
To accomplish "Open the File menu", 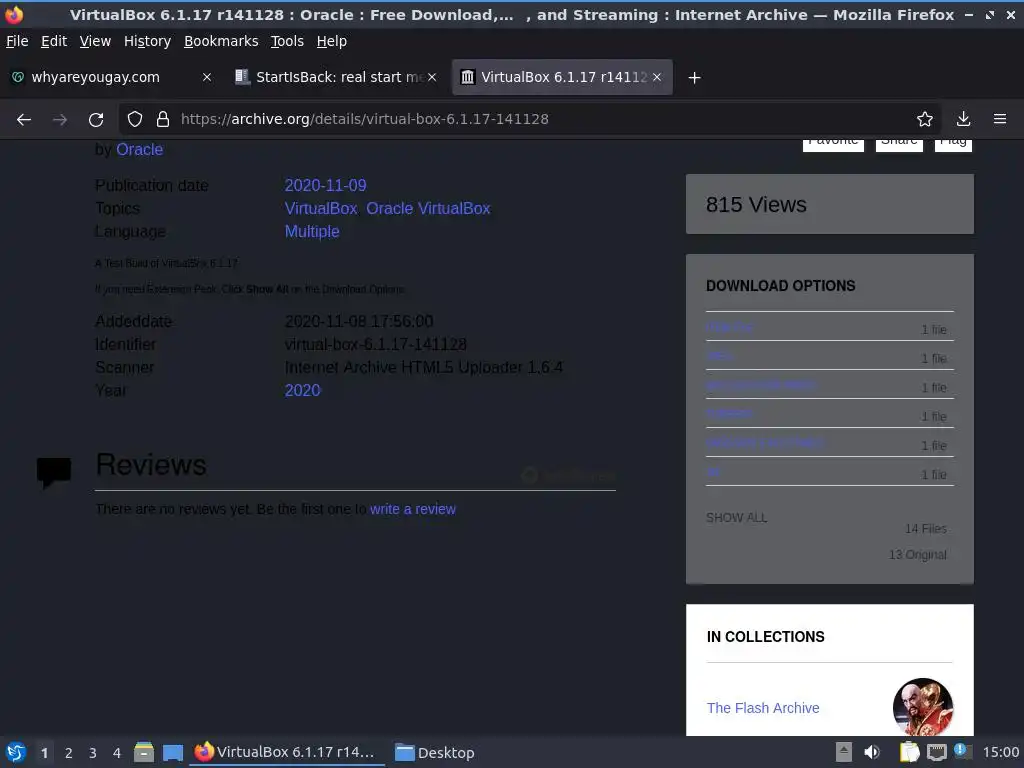I will [x=17, y=41].
